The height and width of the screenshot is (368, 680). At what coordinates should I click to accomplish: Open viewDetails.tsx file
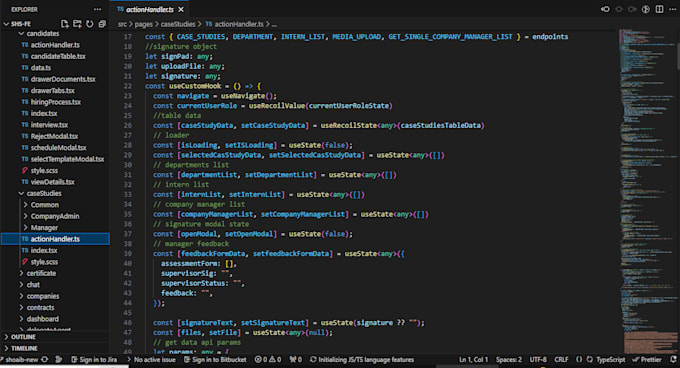point(52,182)
